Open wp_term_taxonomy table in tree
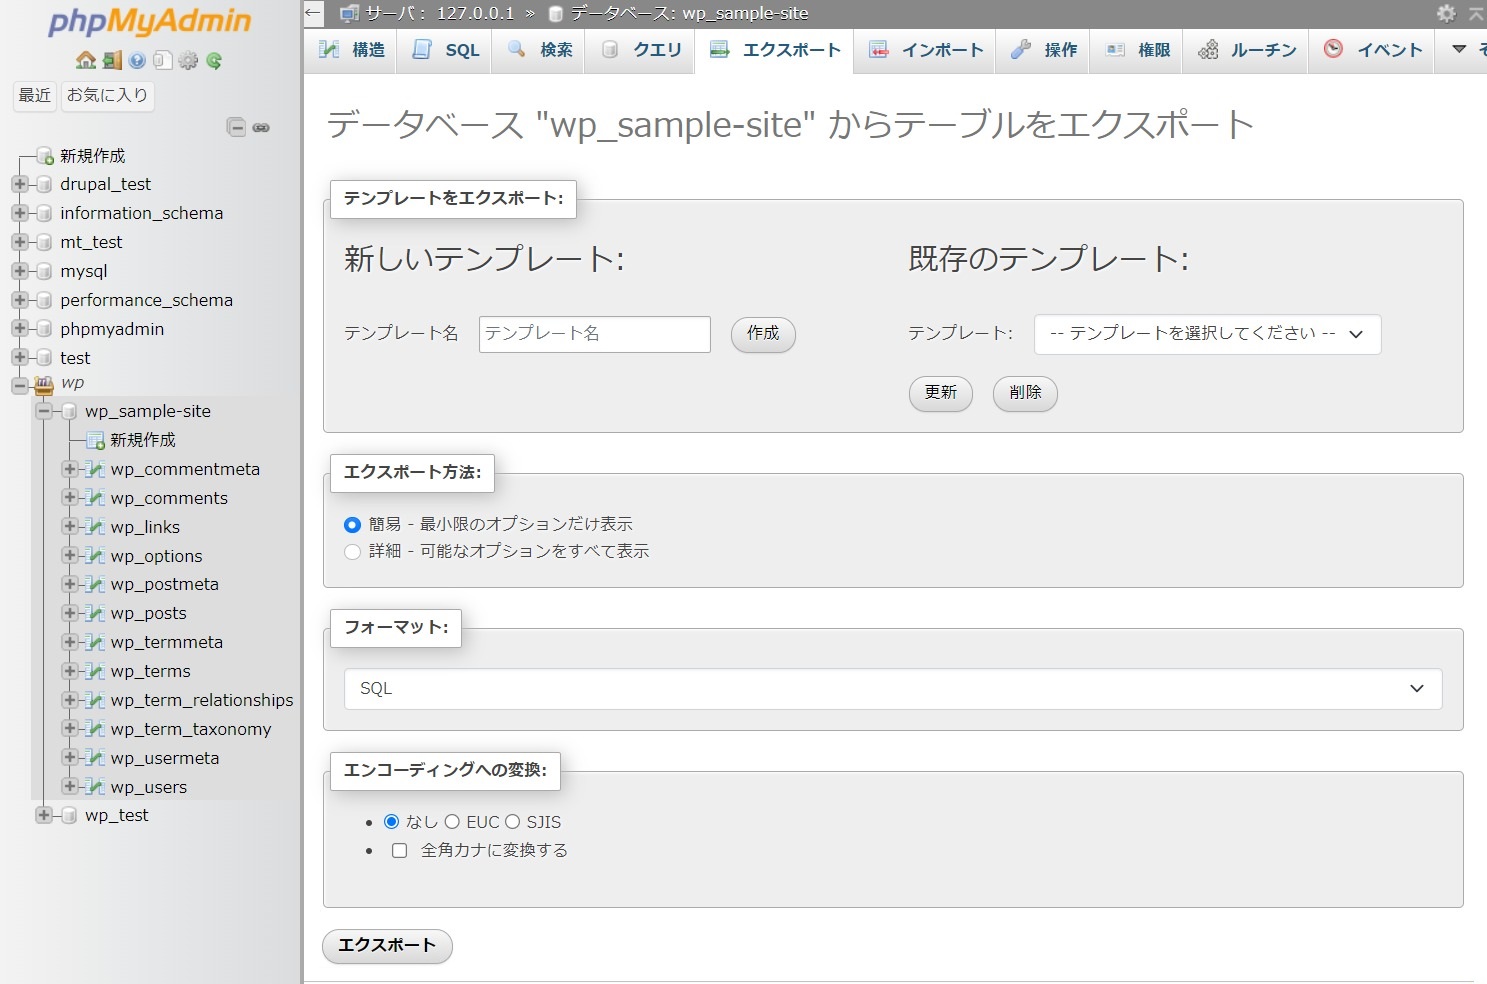The width and height of the screenshot is (1487, 984). pos(191,729)
